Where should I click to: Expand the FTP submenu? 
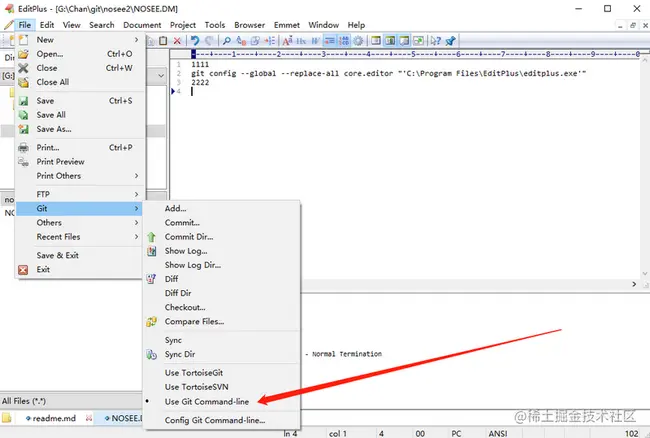pyautogui.click(x=79, y=194)
